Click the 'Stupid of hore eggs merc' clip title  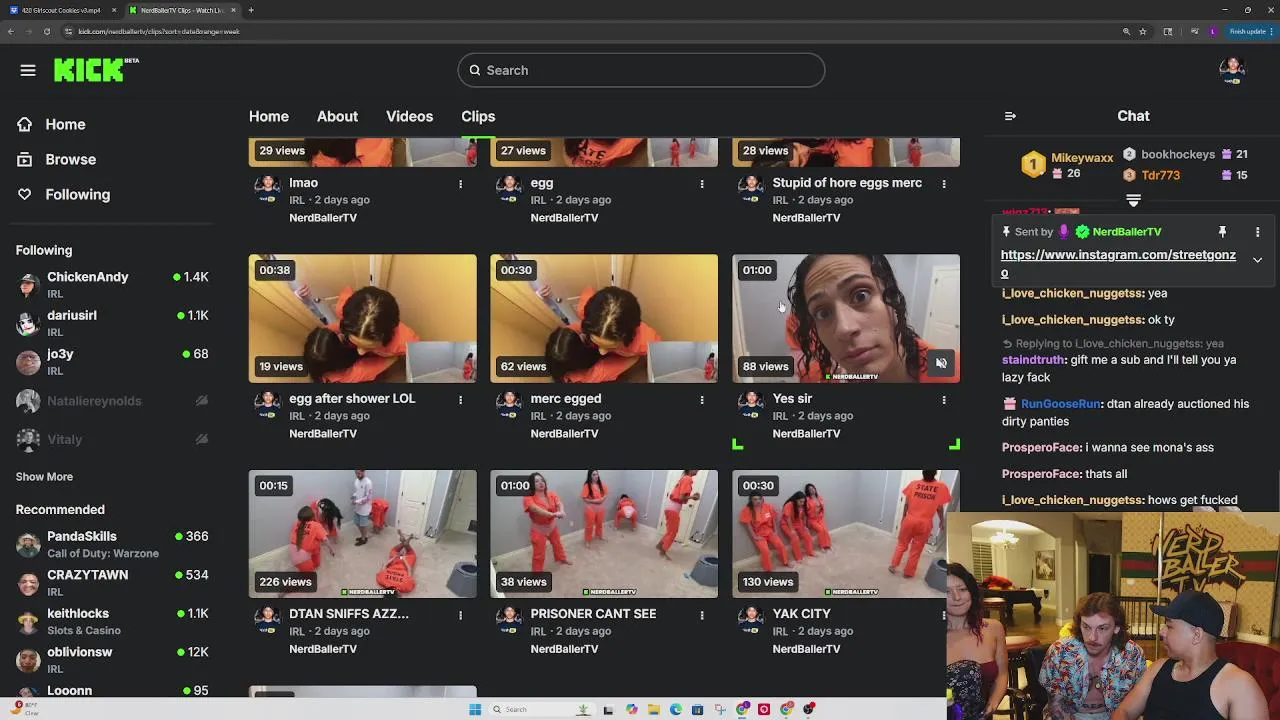[x=847, y=183]
